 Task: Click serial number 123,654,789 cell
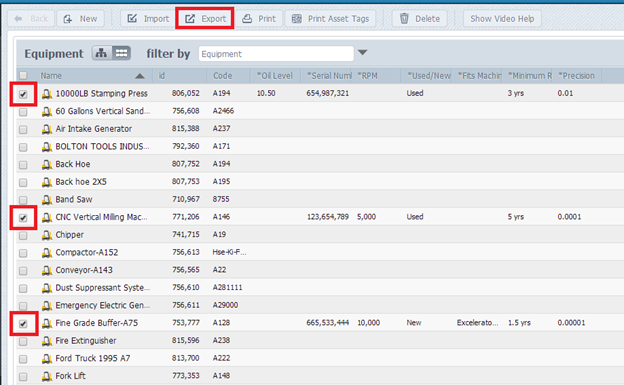click(x=328, y=217)
